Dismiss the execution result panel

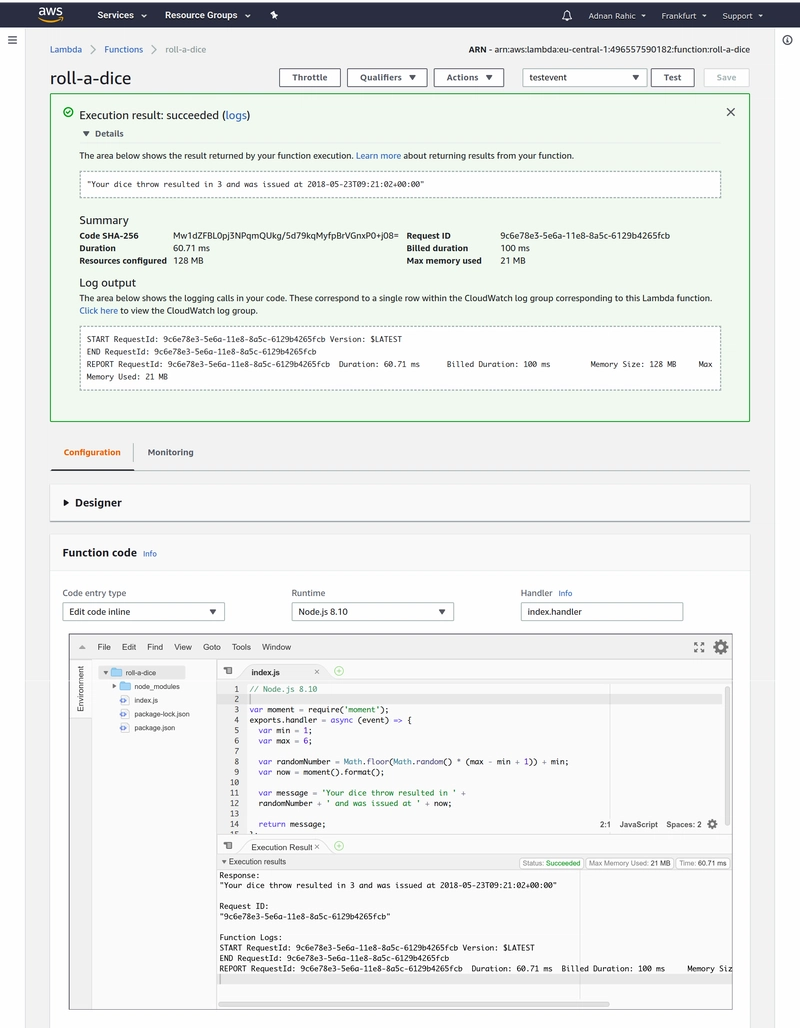[x=730, y=113]
